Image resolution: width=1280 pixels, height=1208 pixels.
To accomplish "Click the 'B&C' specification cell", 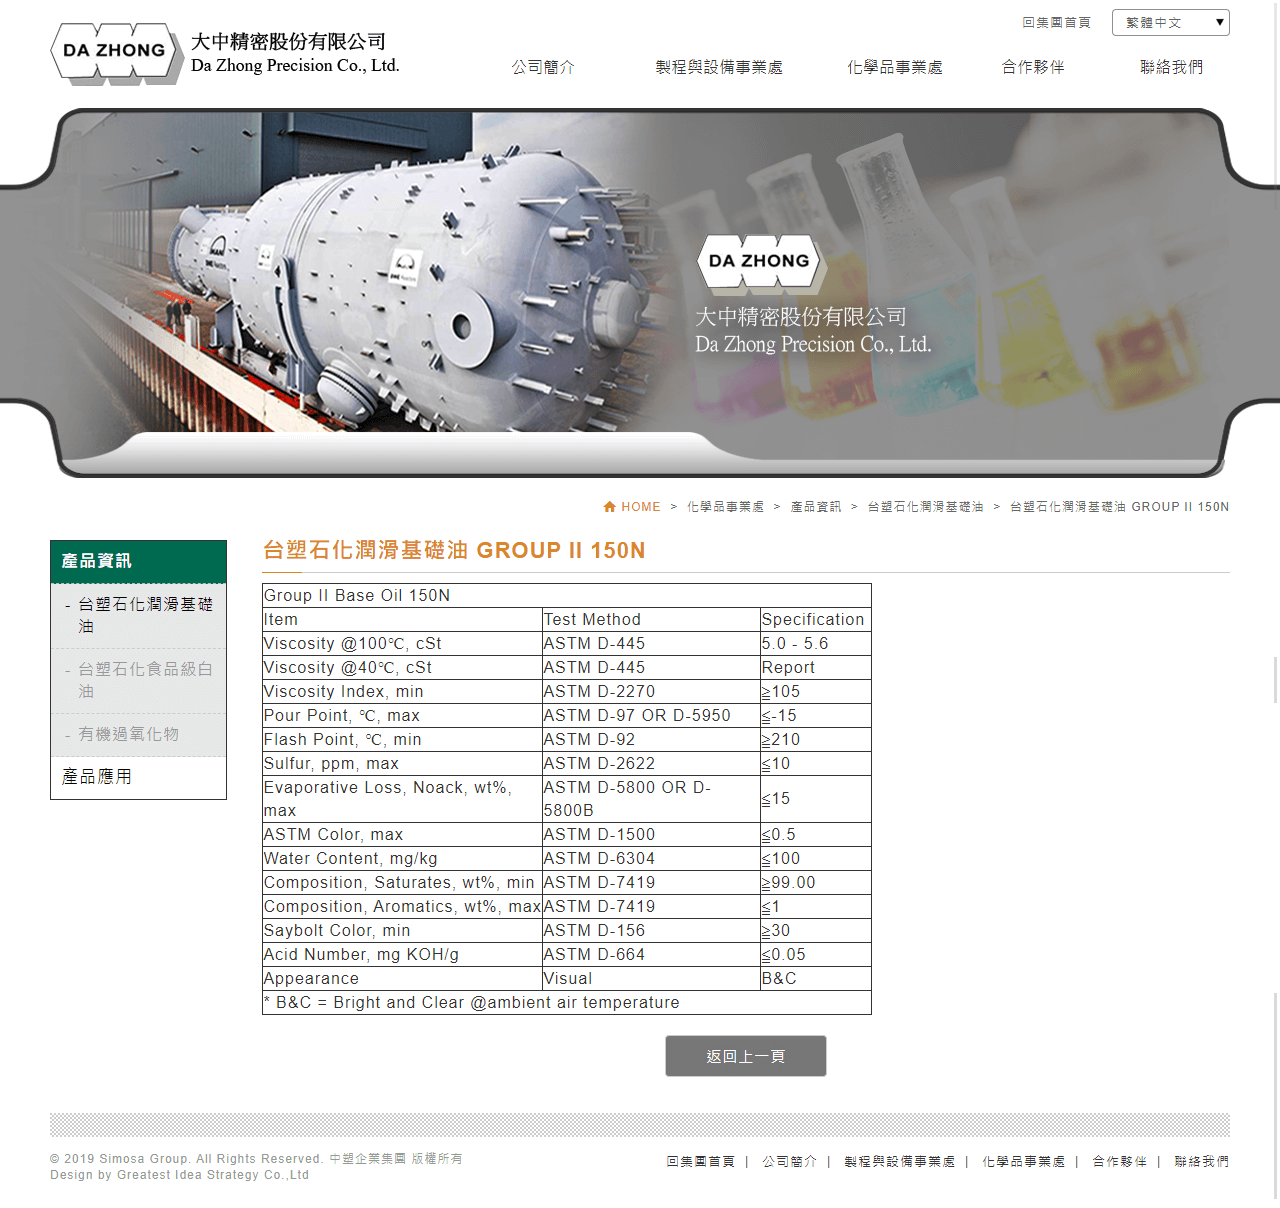I will (x=816, y=979).
